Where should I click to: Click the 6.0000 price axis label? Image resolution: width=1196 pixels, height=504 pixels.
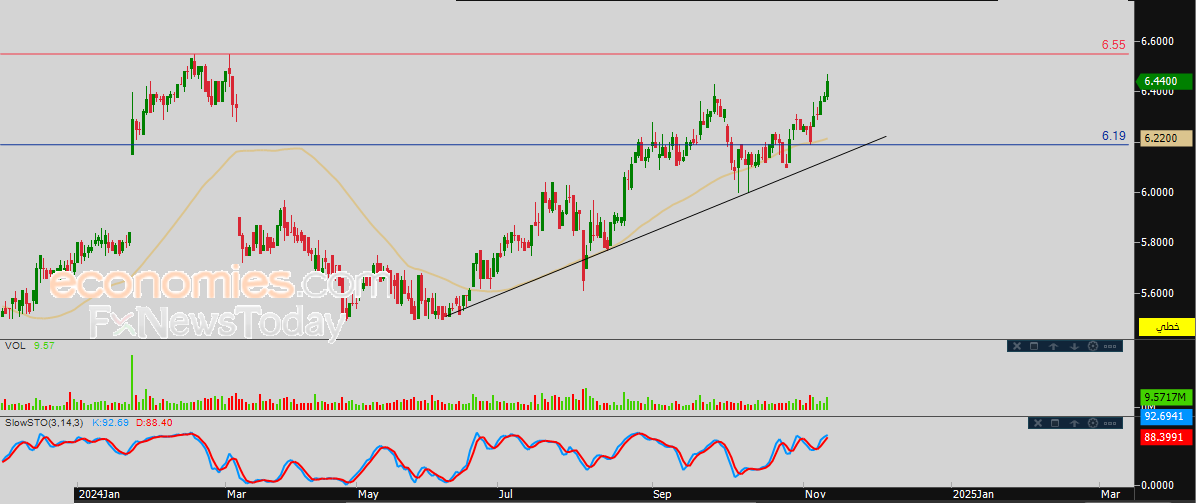pyautogui.click(x=1159, y=192)
